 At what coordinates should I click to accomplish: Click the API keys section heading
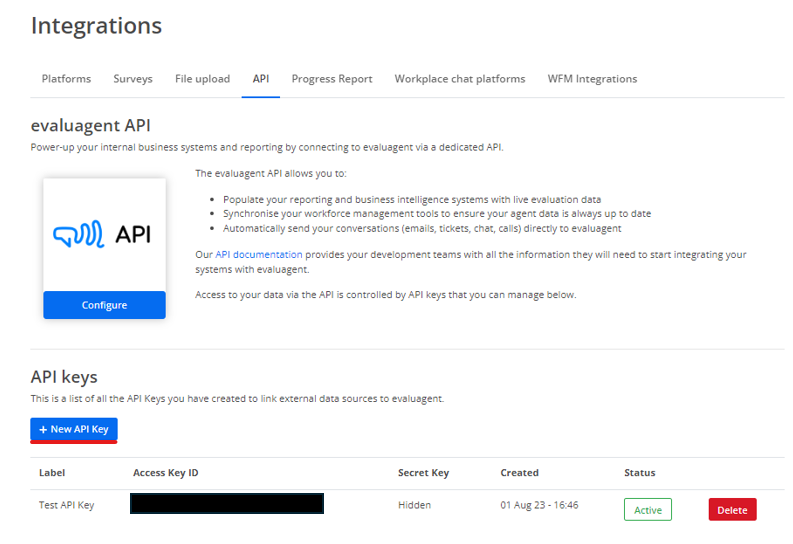click(x=64, y=377)
